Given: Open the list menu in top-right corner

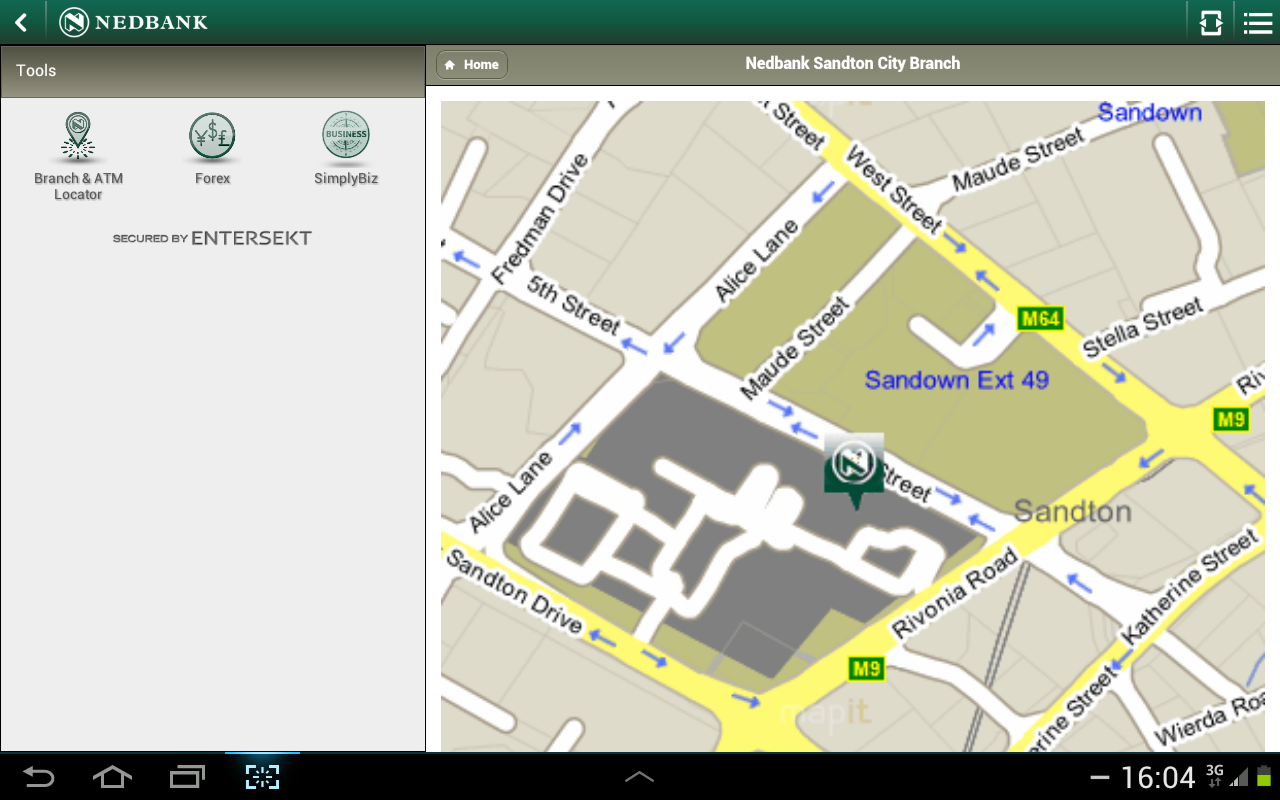Looking at the screenshot, I should click(x=1257, y=22).
